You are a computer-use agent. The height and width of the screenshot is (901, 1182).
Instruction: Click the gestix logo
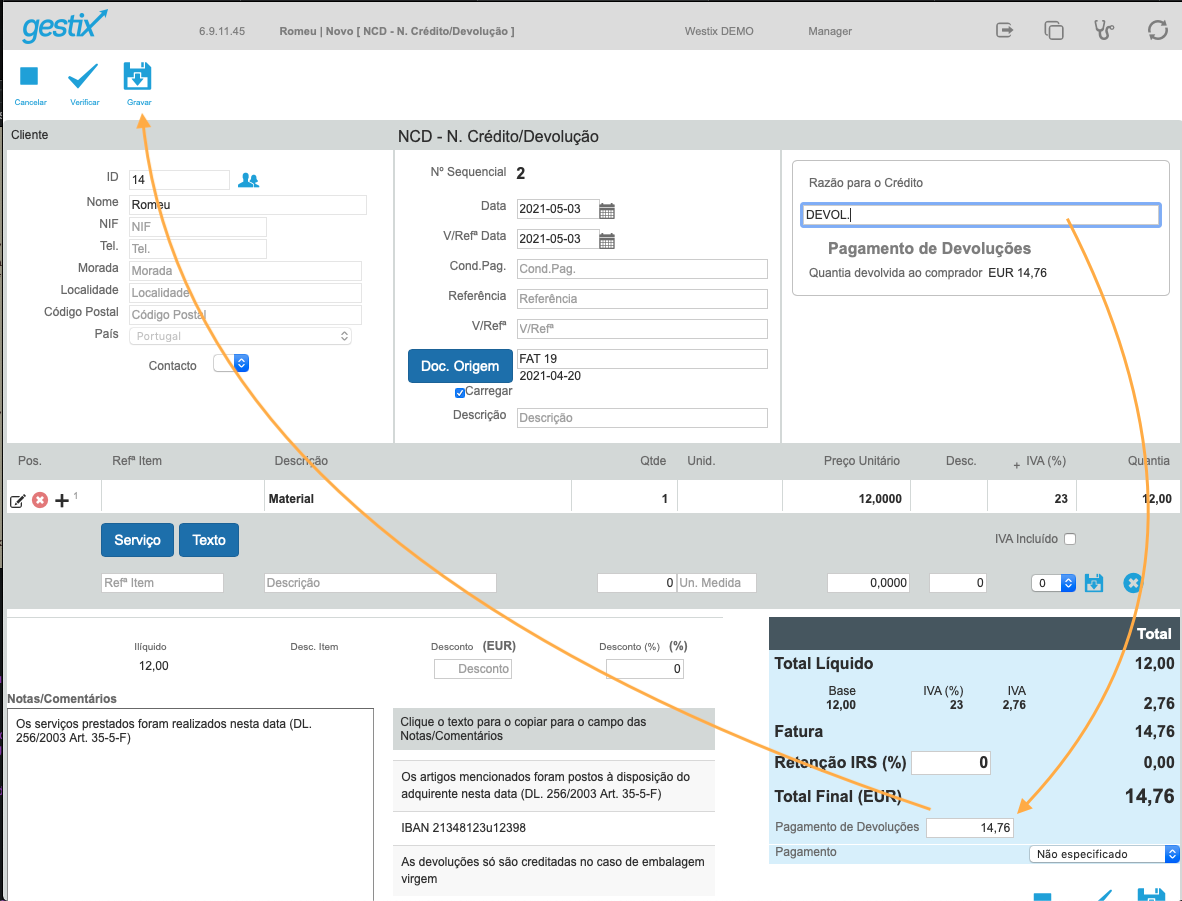point(65,26)
